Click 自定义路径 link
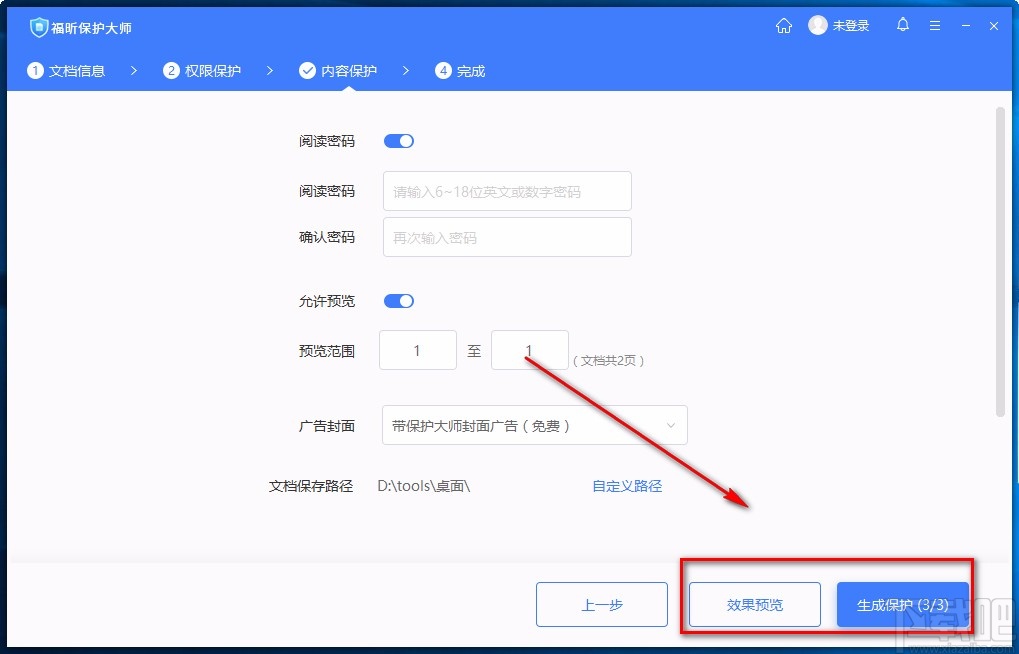The image size is (1019, 654). pyautogui.click(x=627, y=486)
